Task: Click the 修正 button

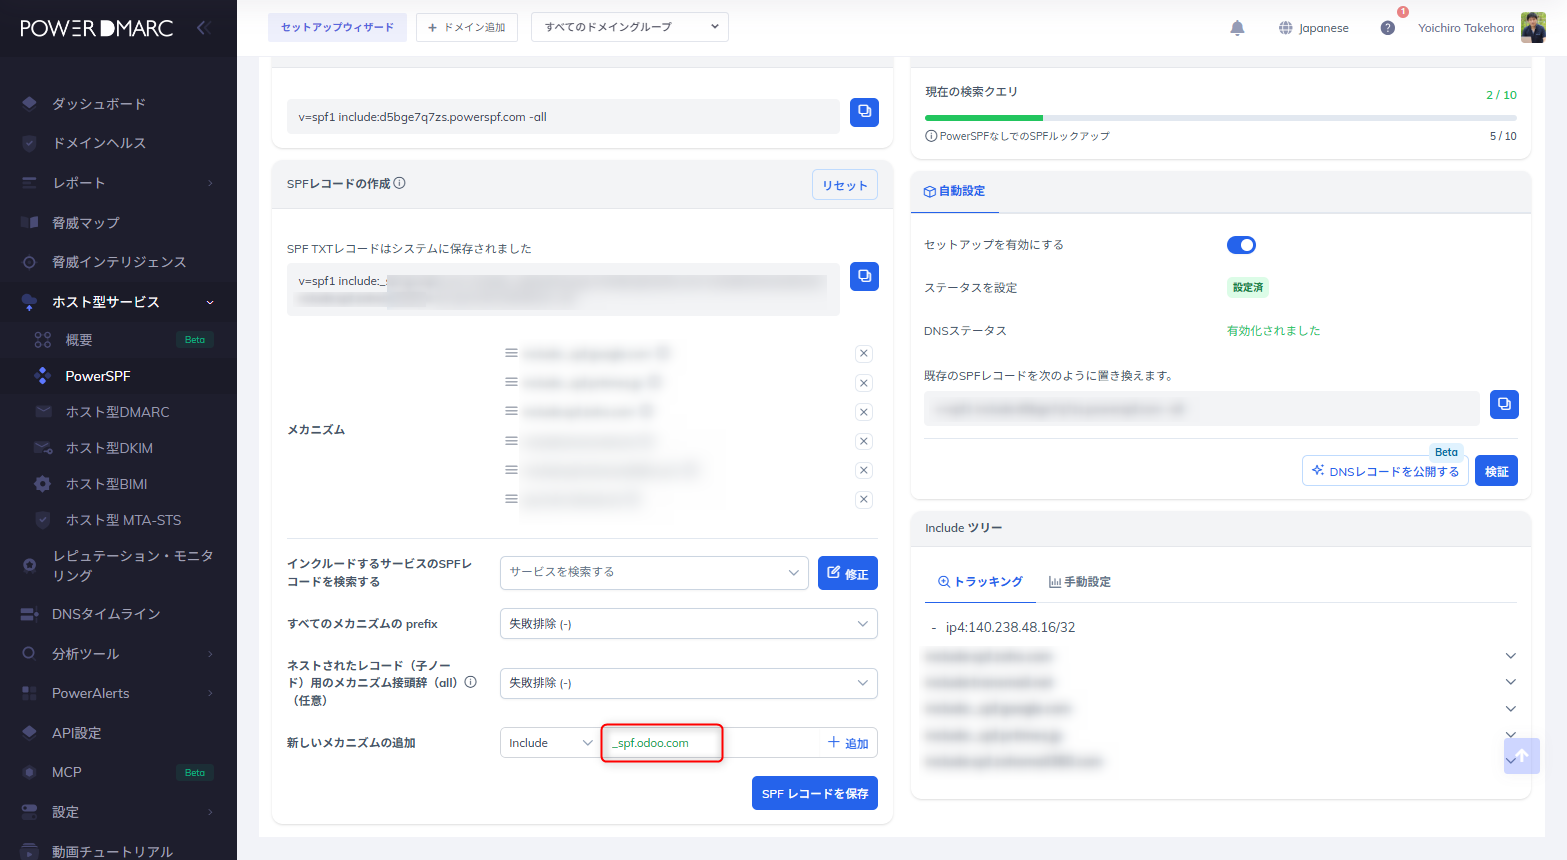Action: [848, 573]
